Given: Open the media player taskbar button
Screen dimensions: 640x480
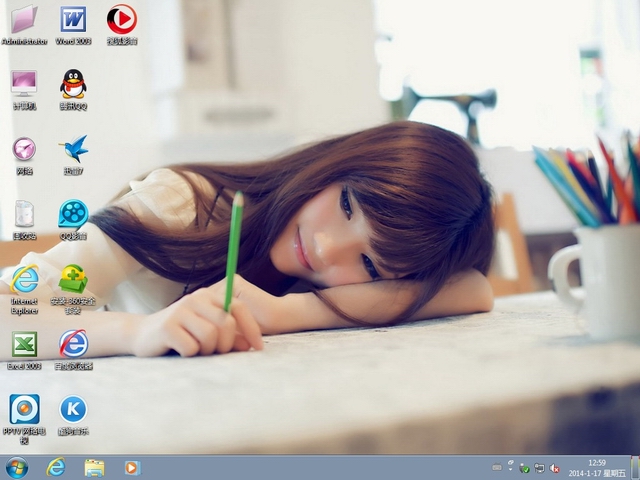Looking at the screenshot, I should pos(132,468).
